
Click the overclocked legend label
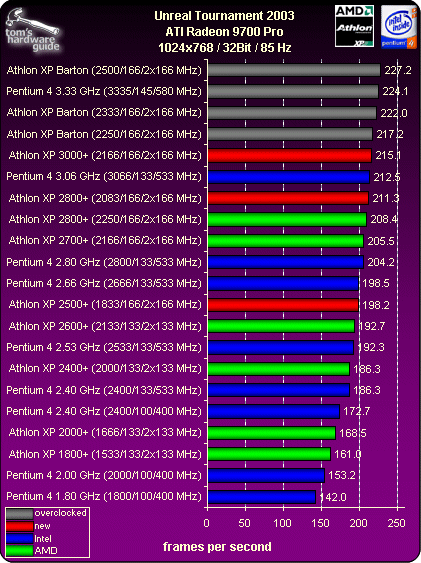60,513
